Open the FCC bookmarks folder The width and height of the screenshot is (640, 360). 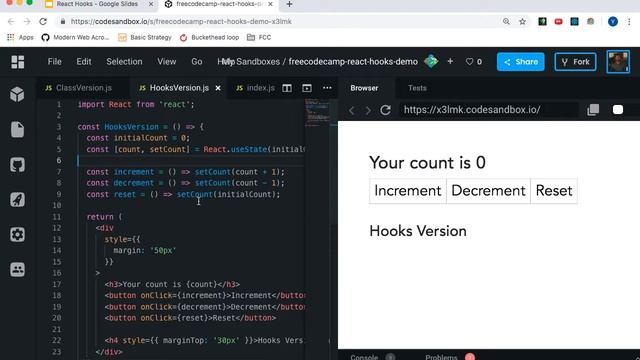click(x=259, y=38)
